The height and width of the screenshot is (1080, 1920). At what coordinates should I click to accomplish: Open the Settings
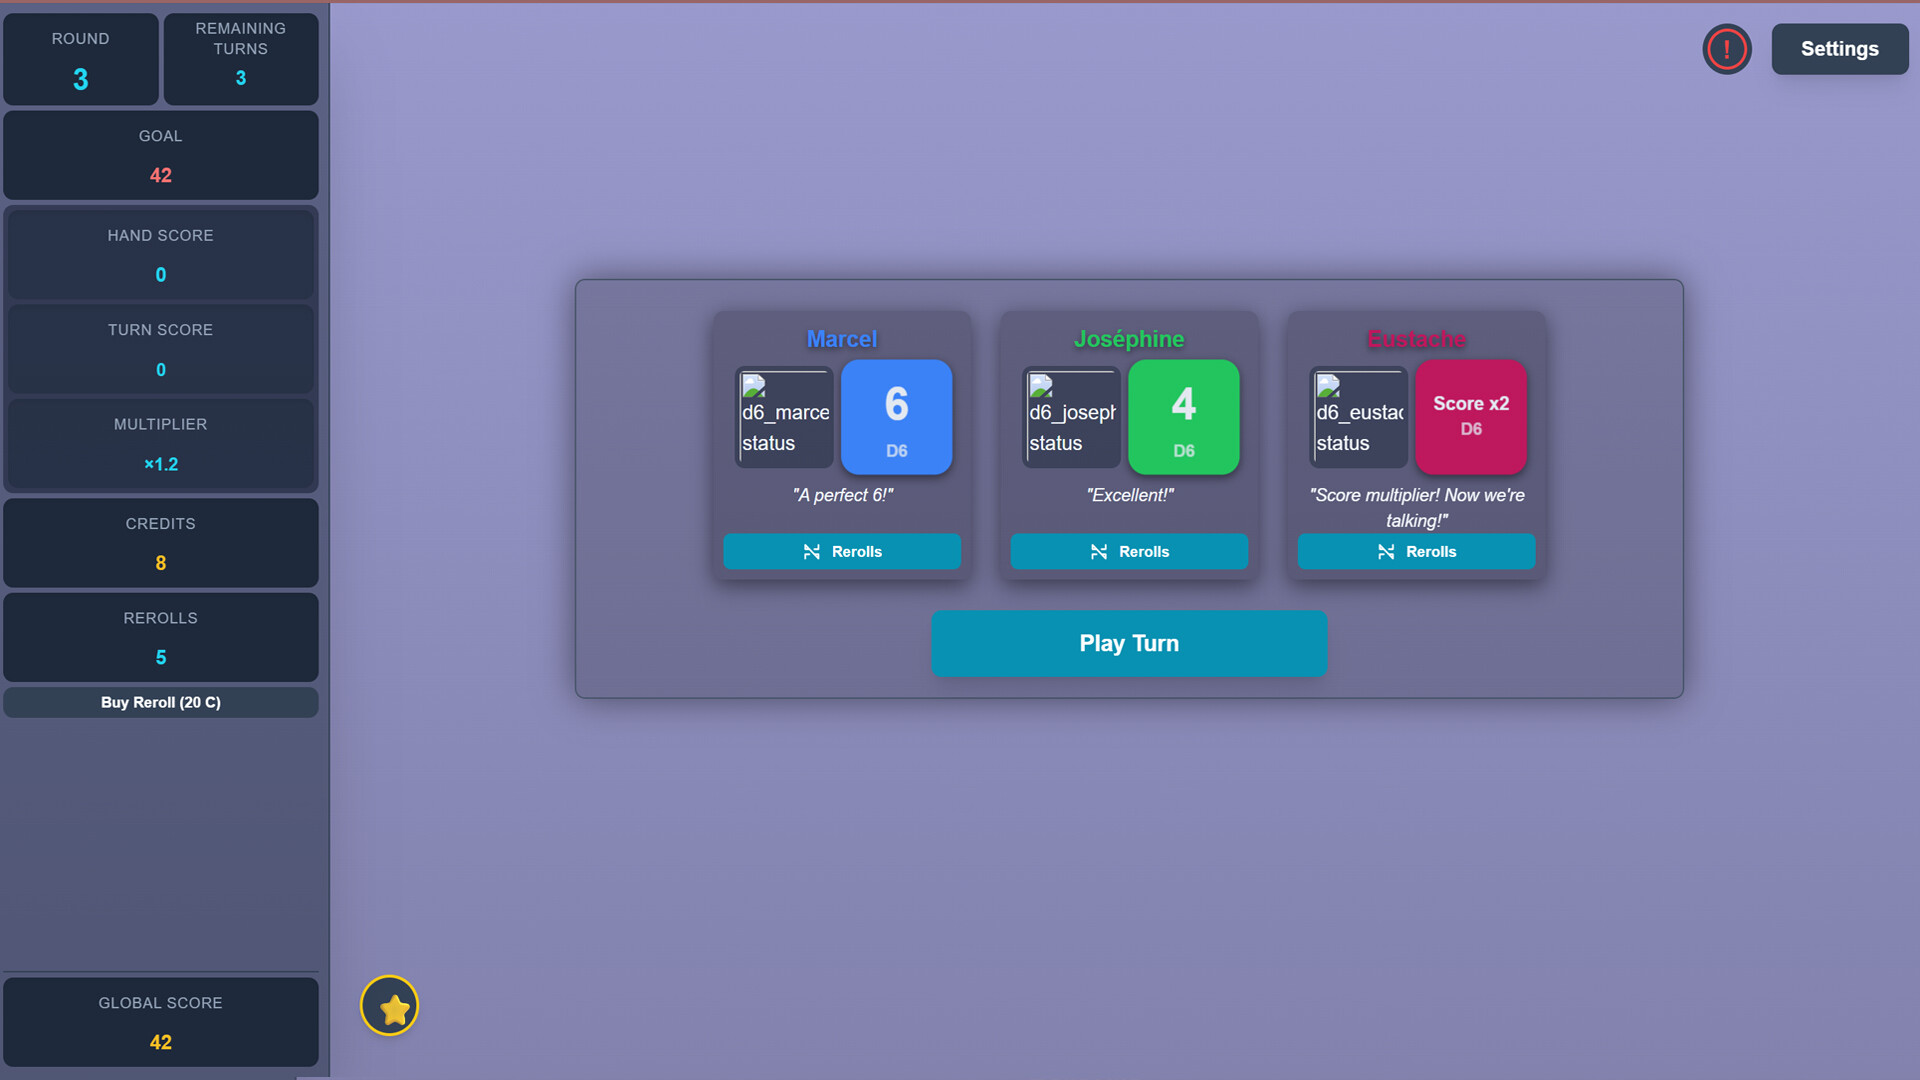pyautogui.click(x=1839, y=48)
